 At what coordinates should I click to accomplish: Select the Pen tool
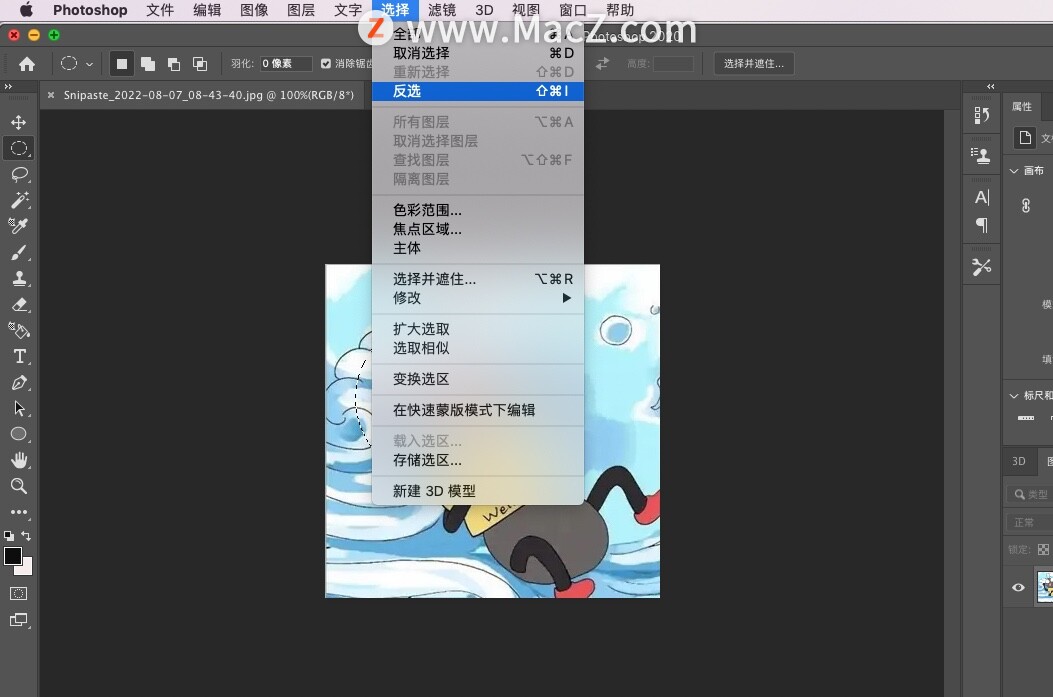click(x=19, y=383)
